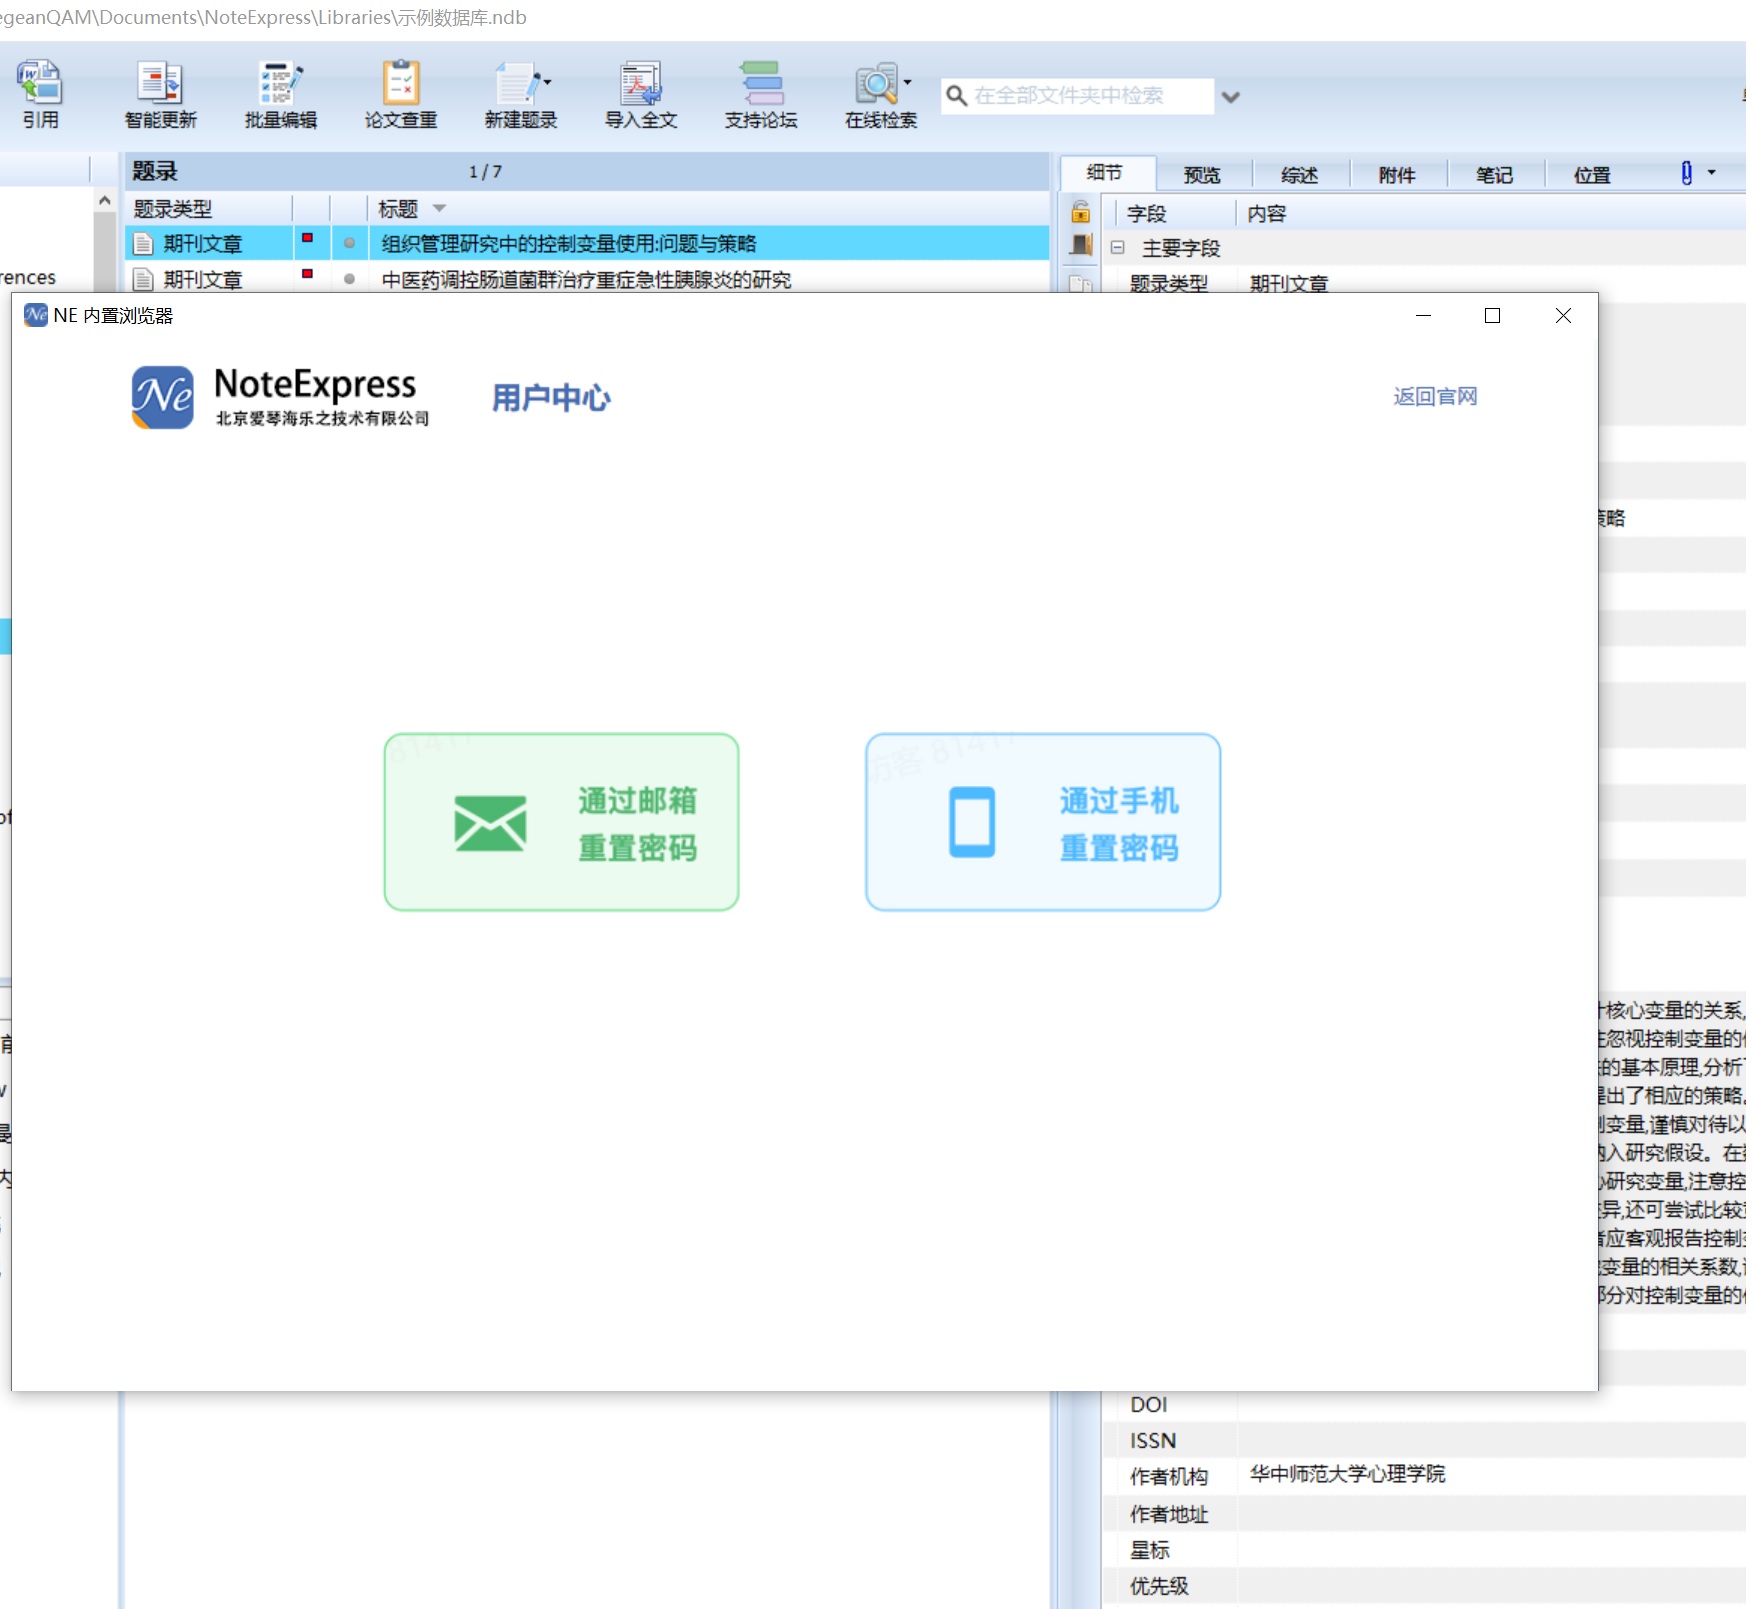Toggle read-status dot of 组织管理研究 record
1752x1609 pixels.
[x=349, y=243]
